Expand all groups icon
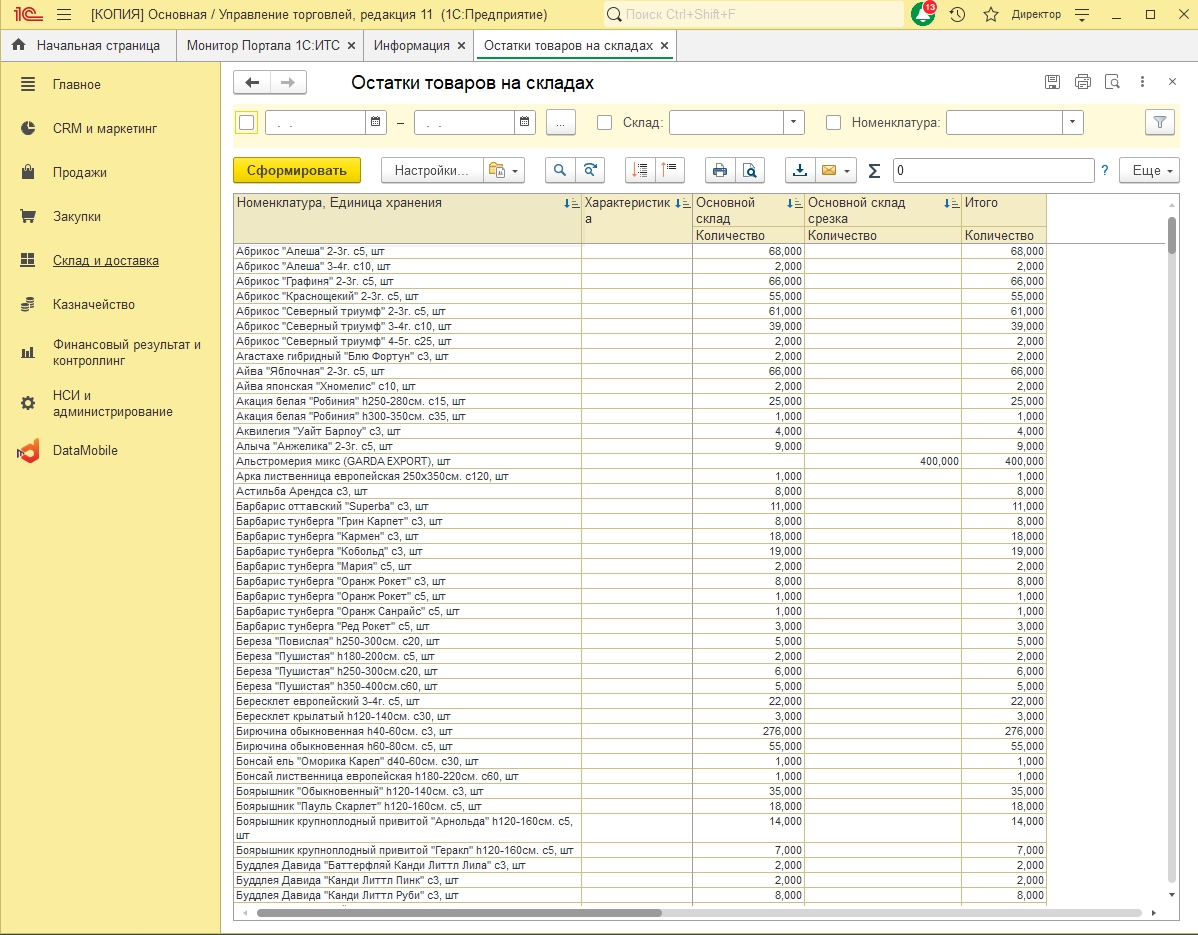 640,170
